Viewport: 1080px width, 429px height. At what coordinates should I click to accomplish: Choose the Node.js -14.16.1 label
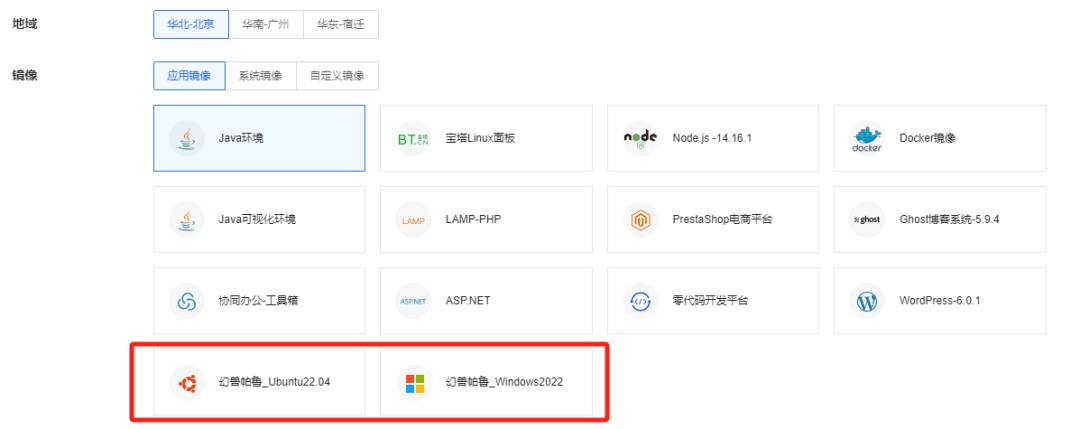click(712, 138)
